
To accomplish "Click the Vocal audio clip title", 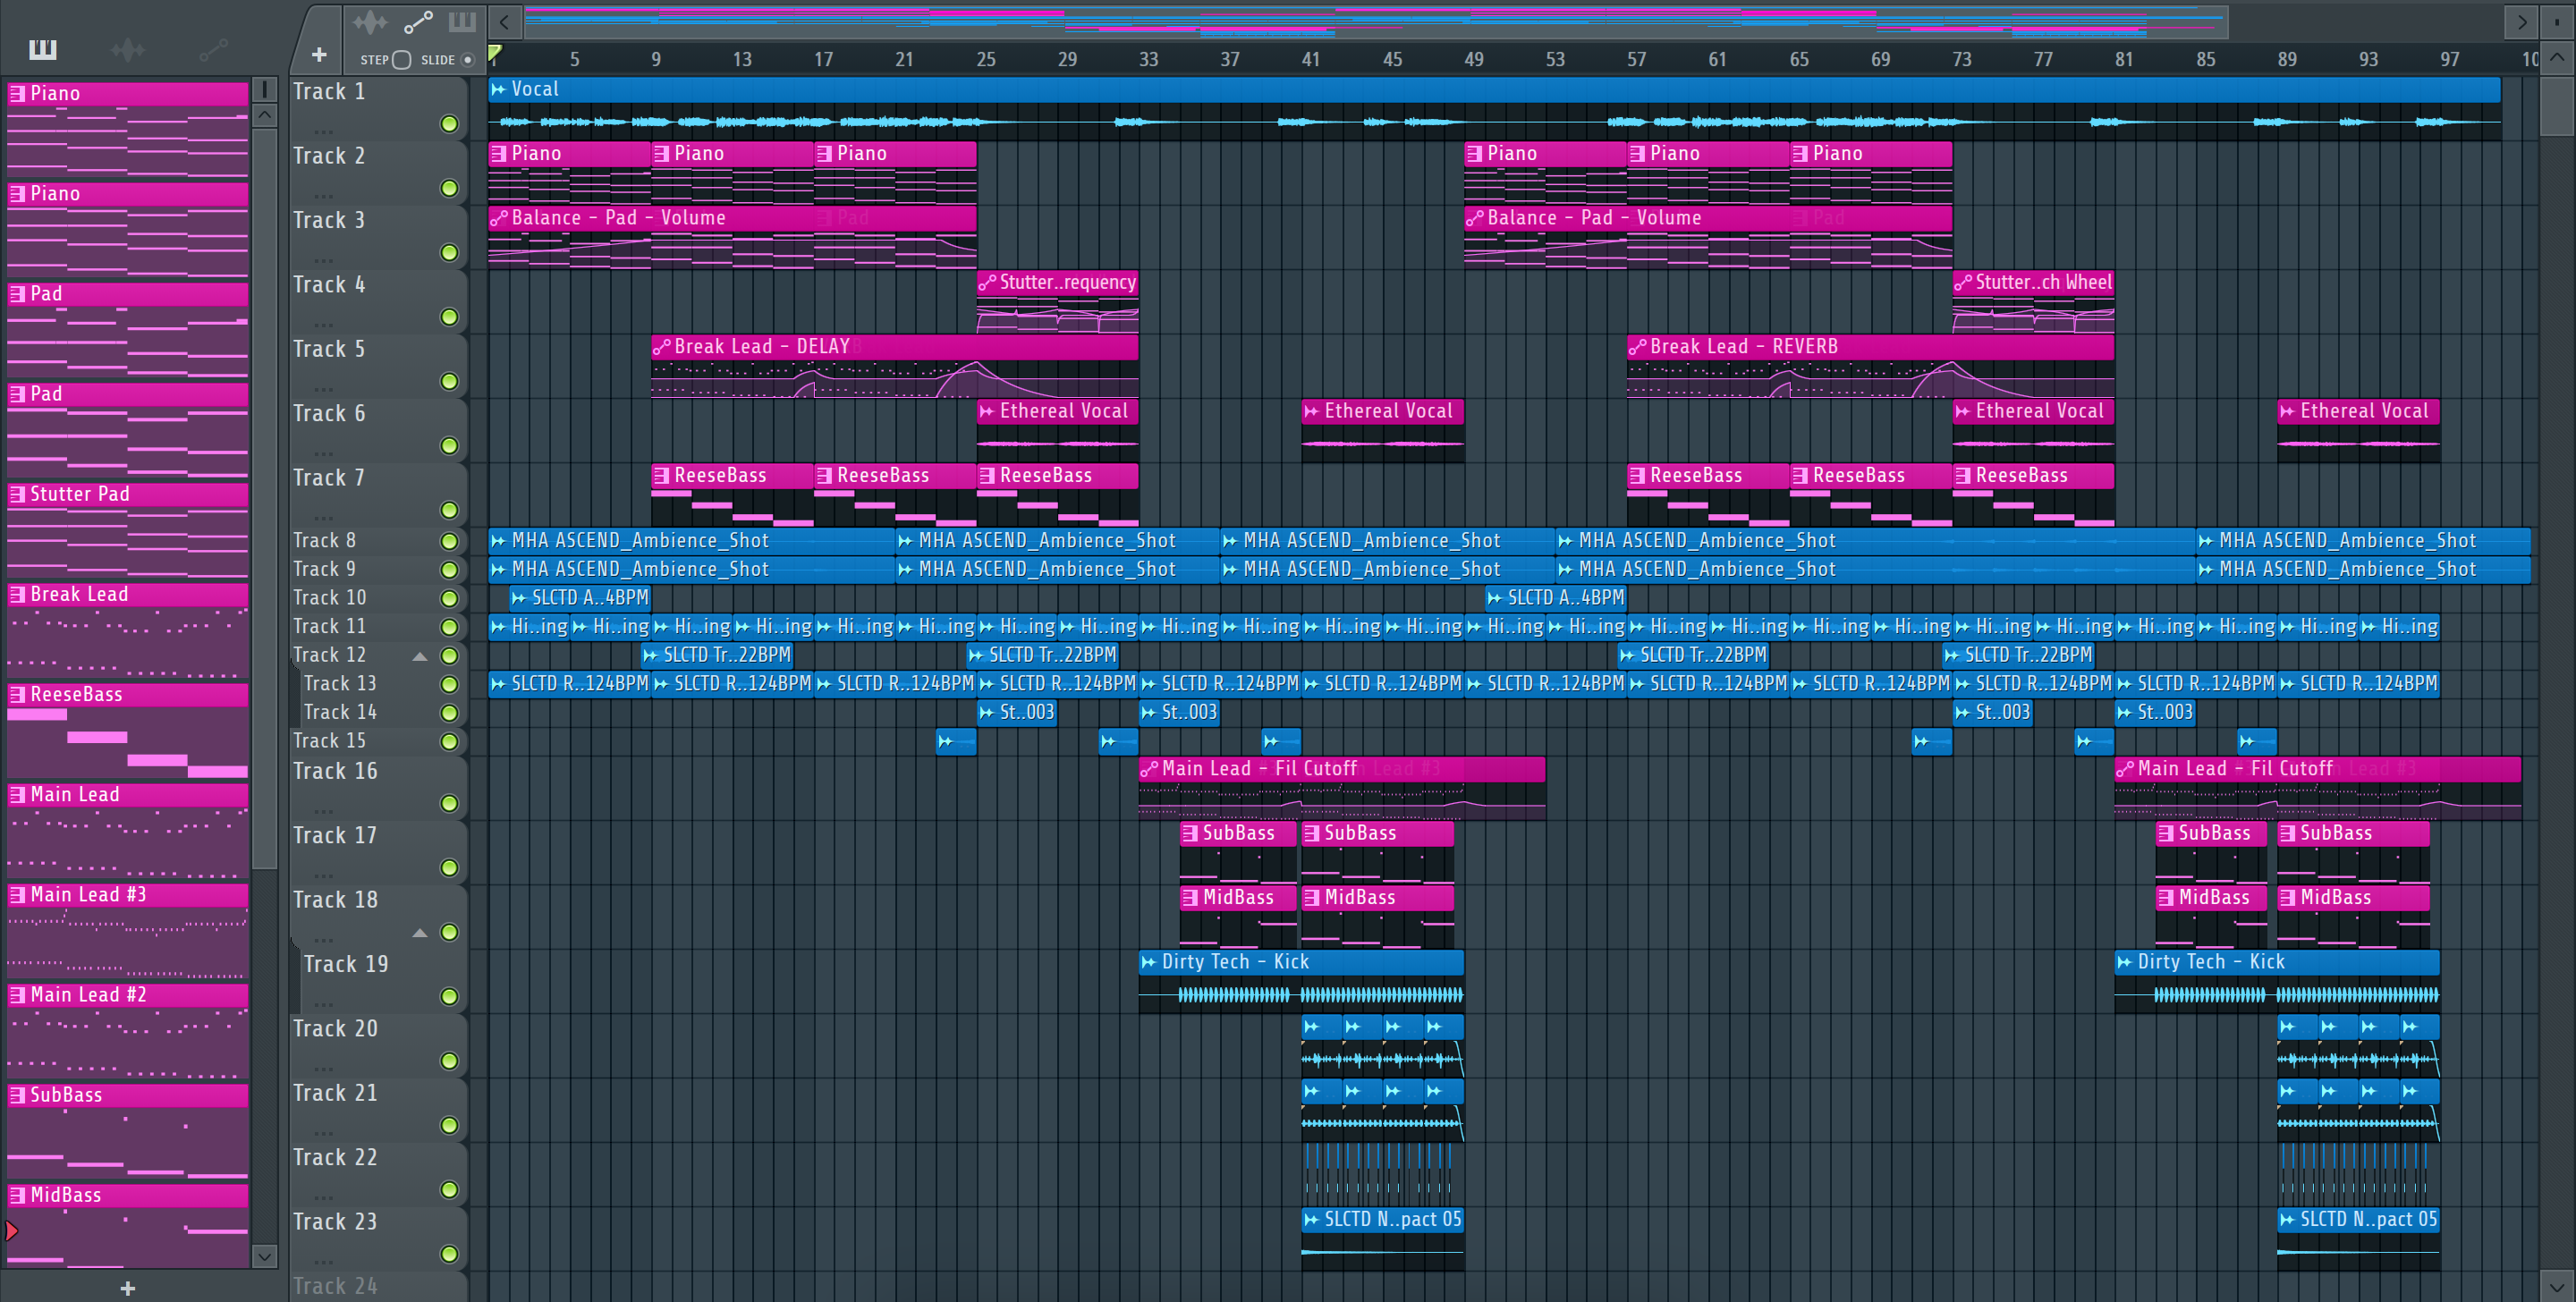I will (535, 89).
